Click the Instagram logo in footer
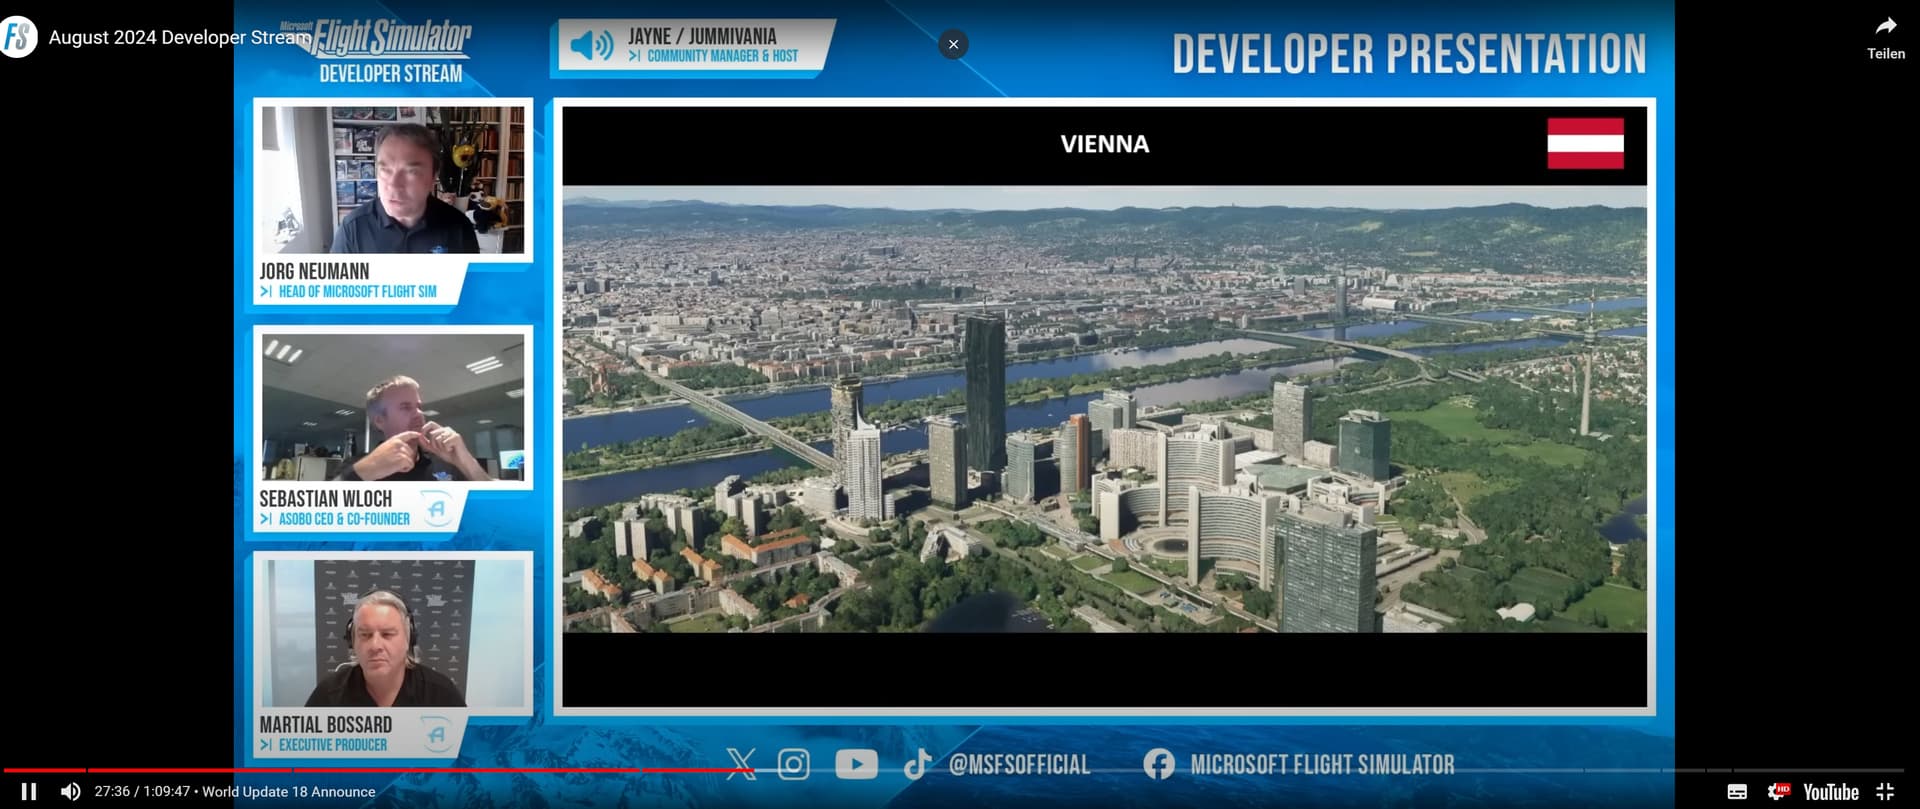This screenshot has height=809, width=1920. 794,764
